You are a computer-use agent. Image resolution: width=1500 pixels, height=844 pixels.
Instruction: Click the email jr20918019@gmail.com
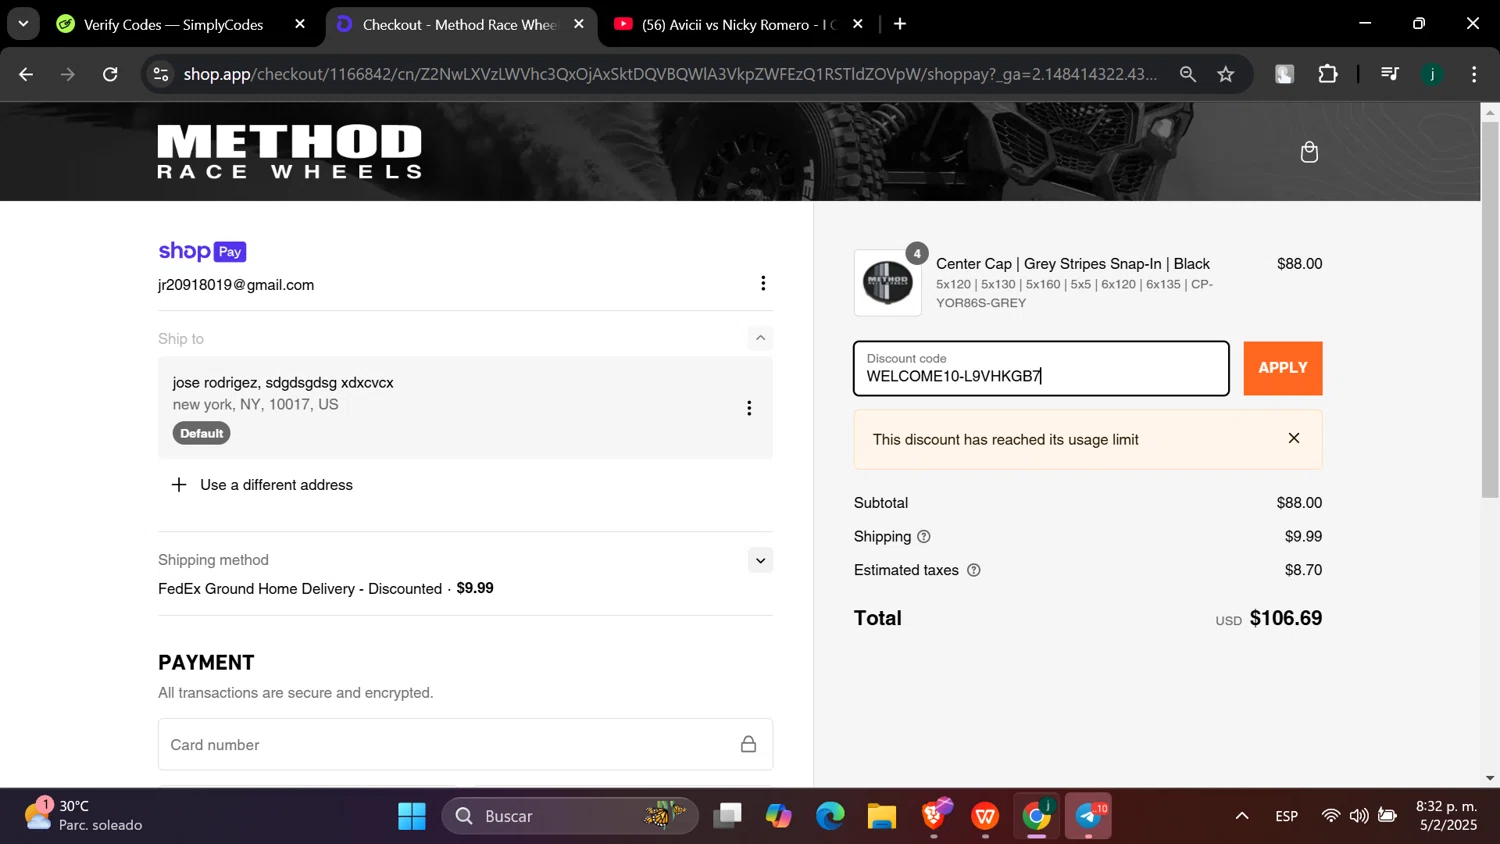pyautogui.click(x=236, y=285)
